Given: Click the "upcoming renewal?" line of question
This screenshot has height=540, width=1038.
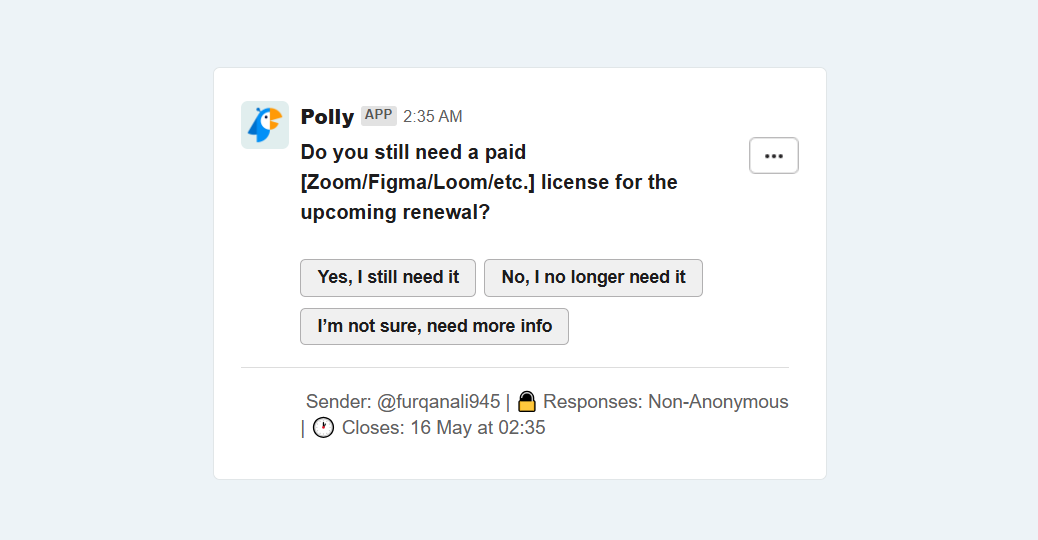Looking at the screenshot, I should (395, 212).
